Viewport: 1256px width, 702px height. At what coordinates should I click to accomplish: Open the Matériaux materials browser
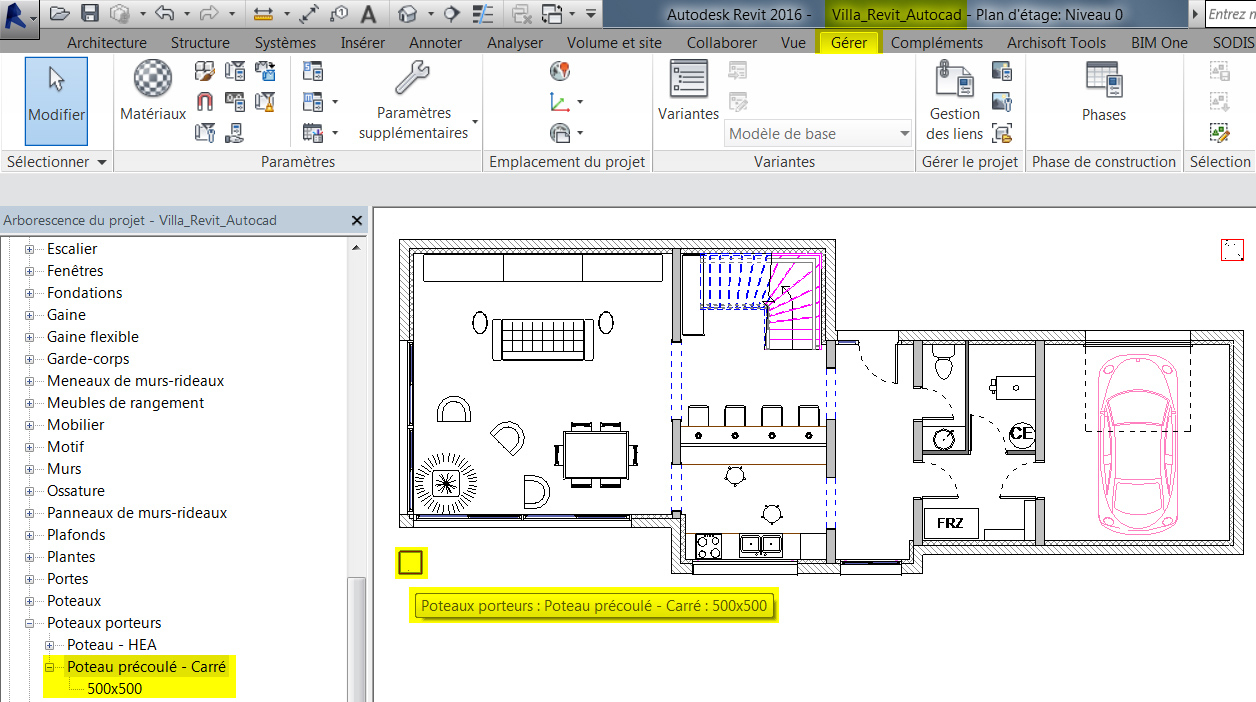coord(153,92)
